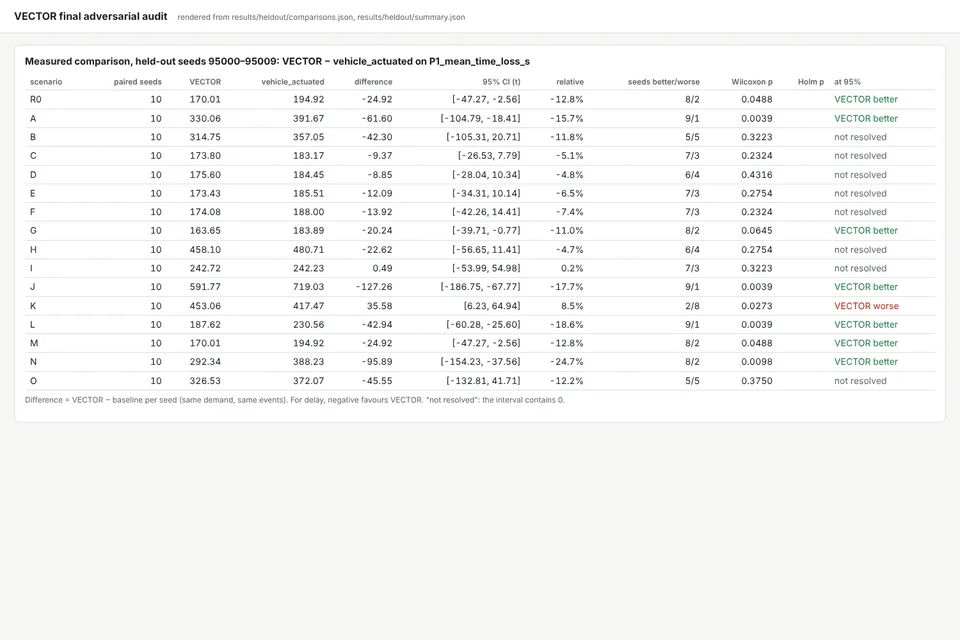Click the "2/8" seeds better/worse cell
Screen dimensions: 960x640
[x=692, y=306]
